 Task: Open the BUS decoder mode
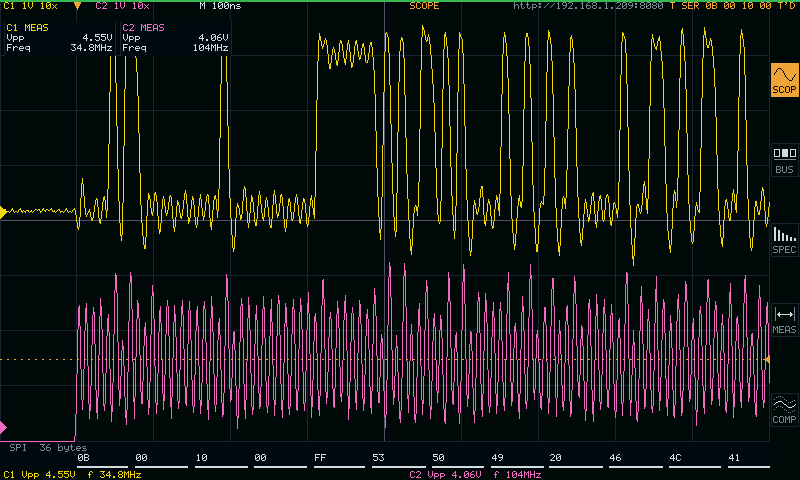pos(784,160)
